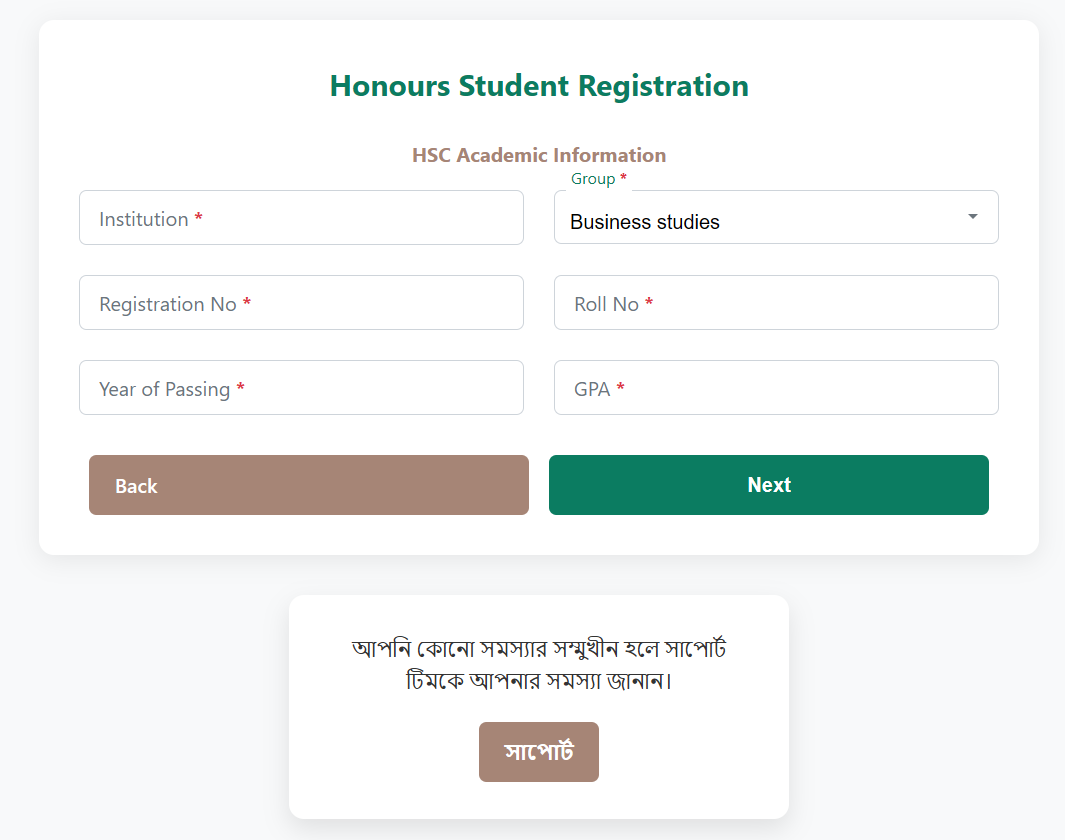Click the asterisk after Registration No
Viewport: 1065px width, 840px height.
247,303
